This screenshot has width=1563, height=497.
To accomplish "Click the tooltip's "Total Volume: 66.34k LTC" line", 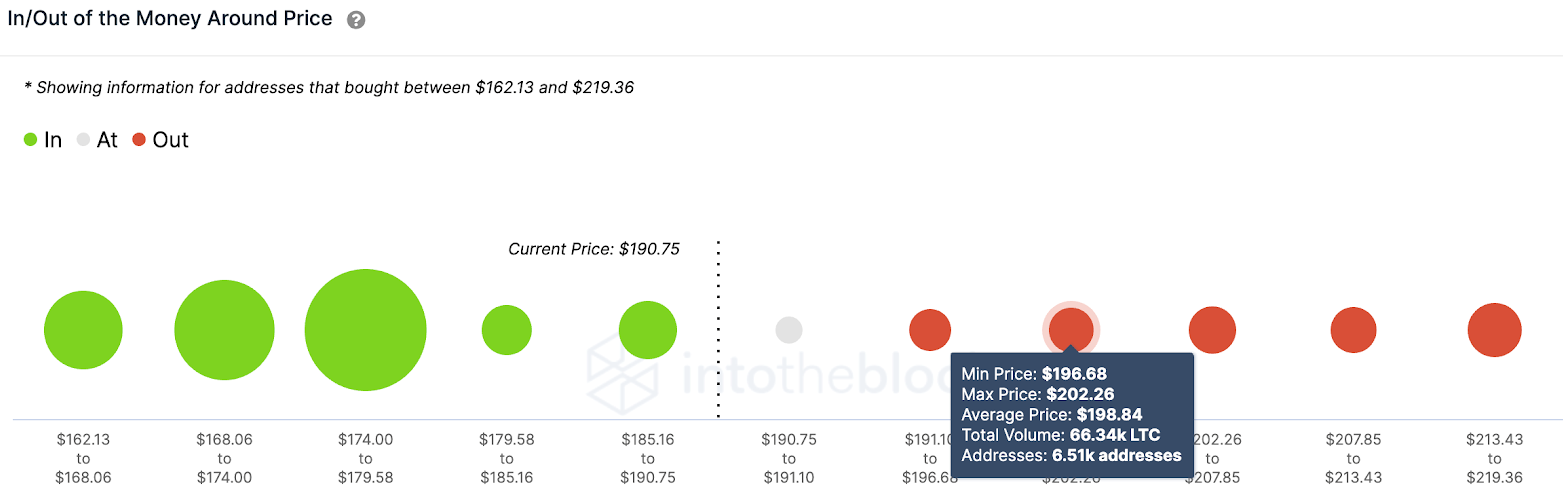I will (1060, 435).
